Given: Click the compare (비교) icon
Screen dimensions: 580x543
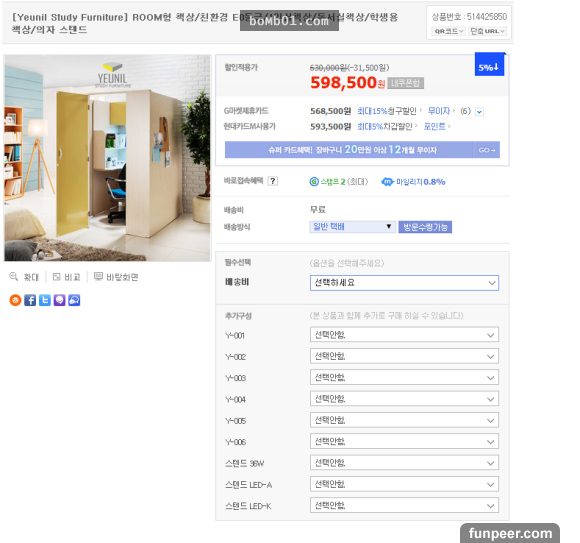Looking at the screenshot, I should coord(57,277).
